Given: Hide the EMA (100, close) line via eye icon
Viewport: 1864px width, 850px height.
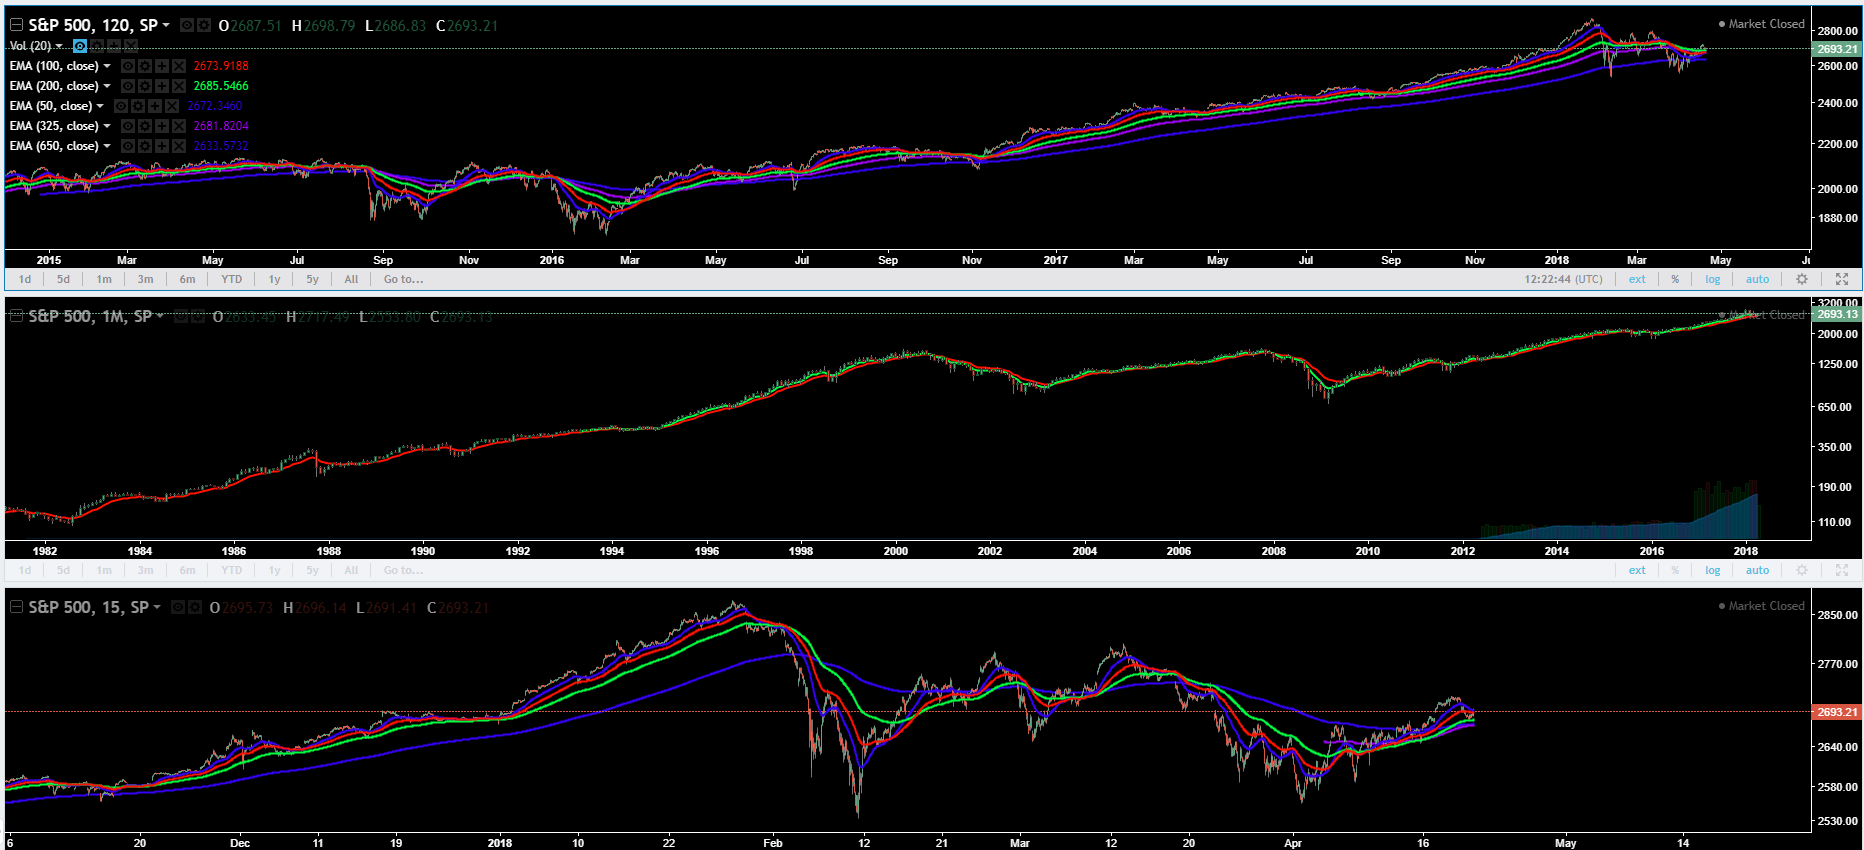Looking at the screenshot, I should [x=128, y=66].
